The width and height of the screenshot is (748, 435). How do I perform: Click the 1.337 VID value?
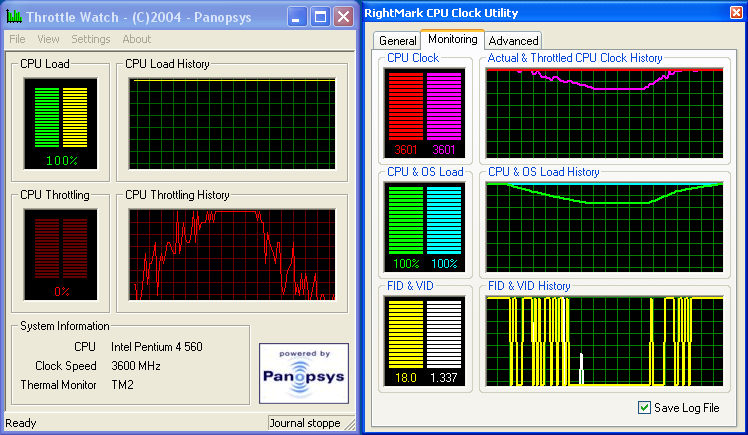[444, 378]
